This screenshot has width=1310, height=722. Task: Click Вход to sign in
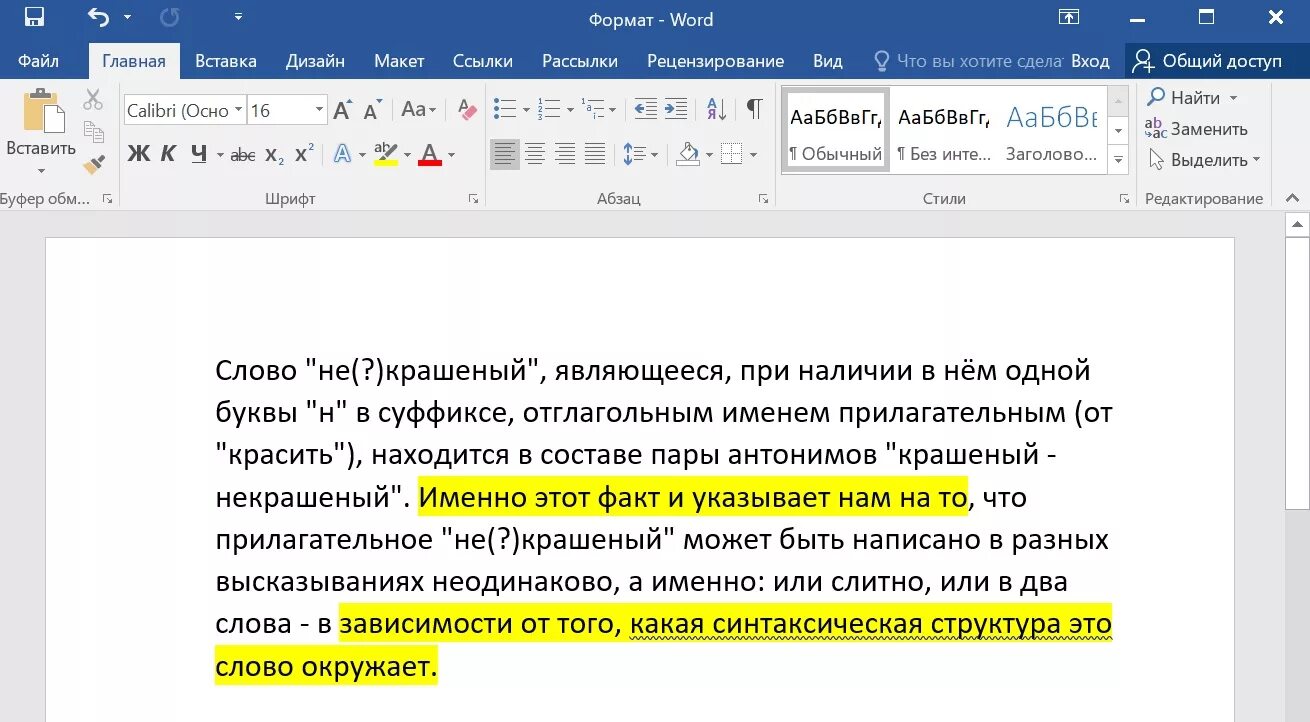click(1090, 61)
